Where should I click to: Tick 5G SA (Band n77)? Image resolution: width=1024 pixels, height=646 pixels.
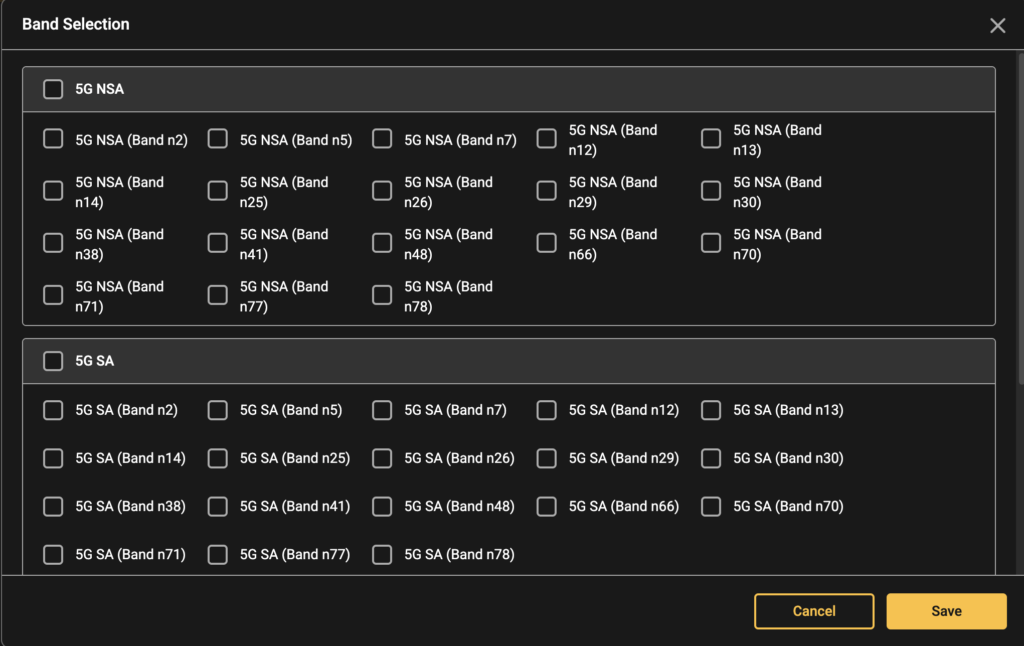pyautogui.click(x=217, y=555)
